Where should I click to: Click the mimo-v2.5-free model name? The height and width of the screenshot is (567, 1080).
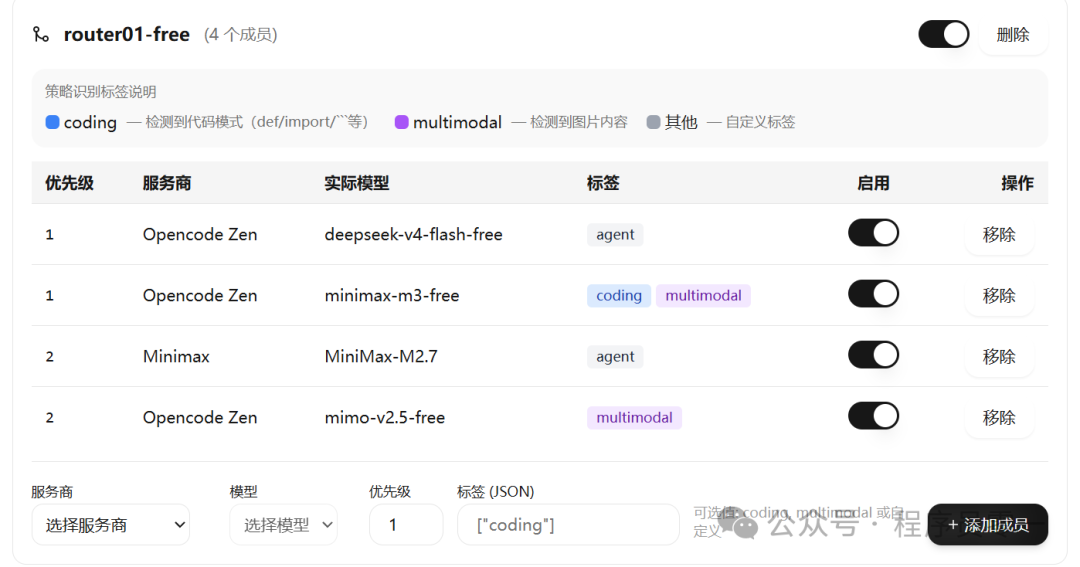[384, 417]
